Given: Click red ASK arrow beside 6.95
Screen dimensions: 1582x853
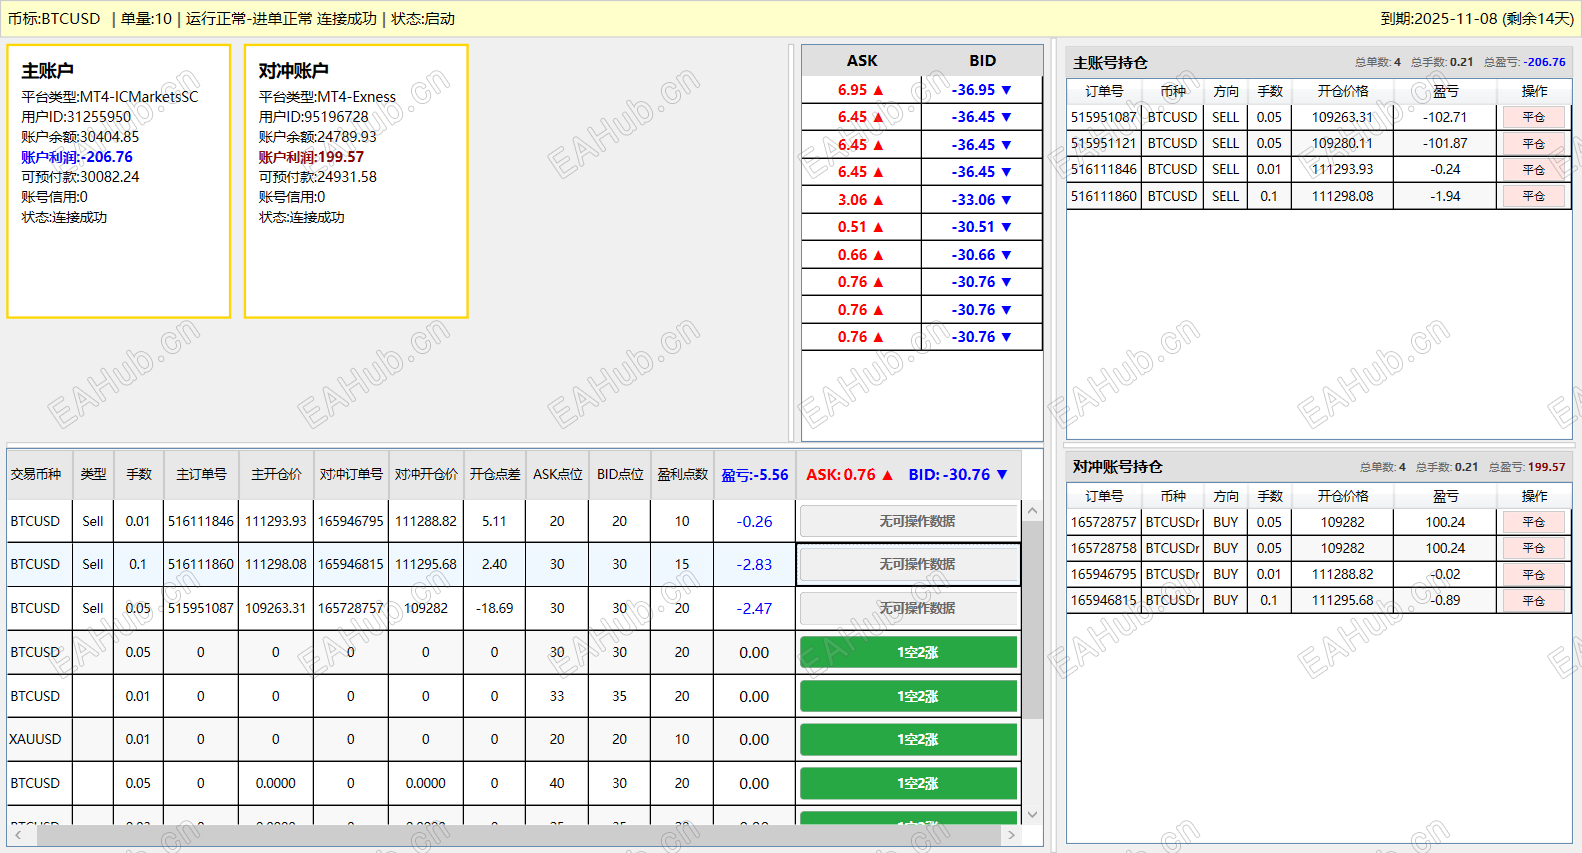Looking at the screenshot, I should pyautogui.click(x=878, y=90).
